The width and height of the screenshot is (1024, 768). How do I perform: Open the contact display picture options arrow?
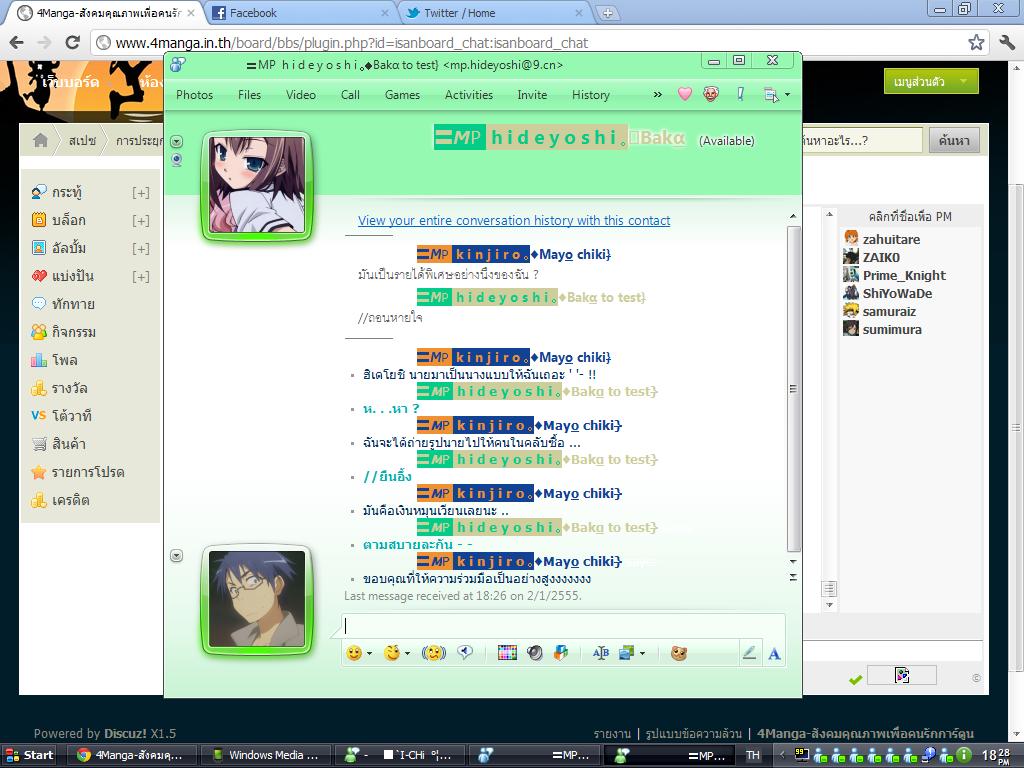[x=176, y=141]
